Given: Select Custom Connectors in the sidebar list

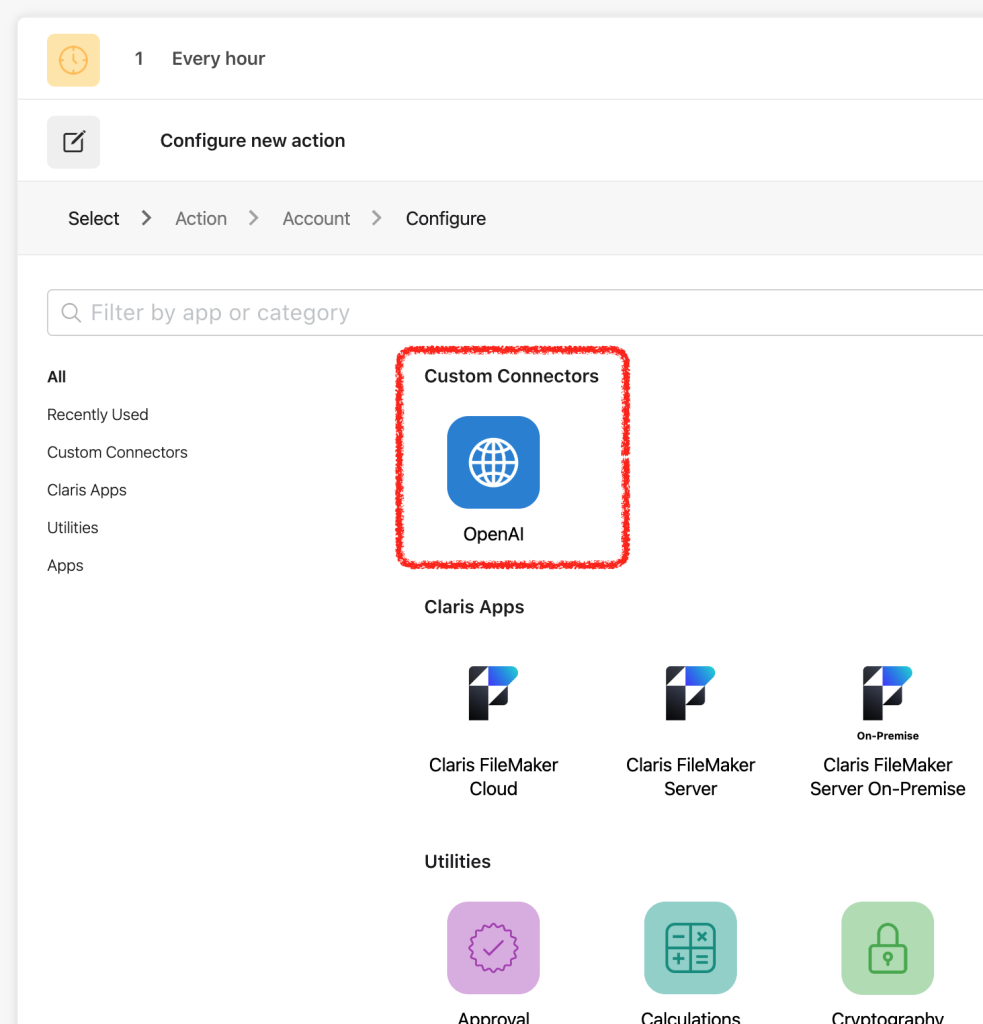Looking at the screenshot, I should click(117, 453).
